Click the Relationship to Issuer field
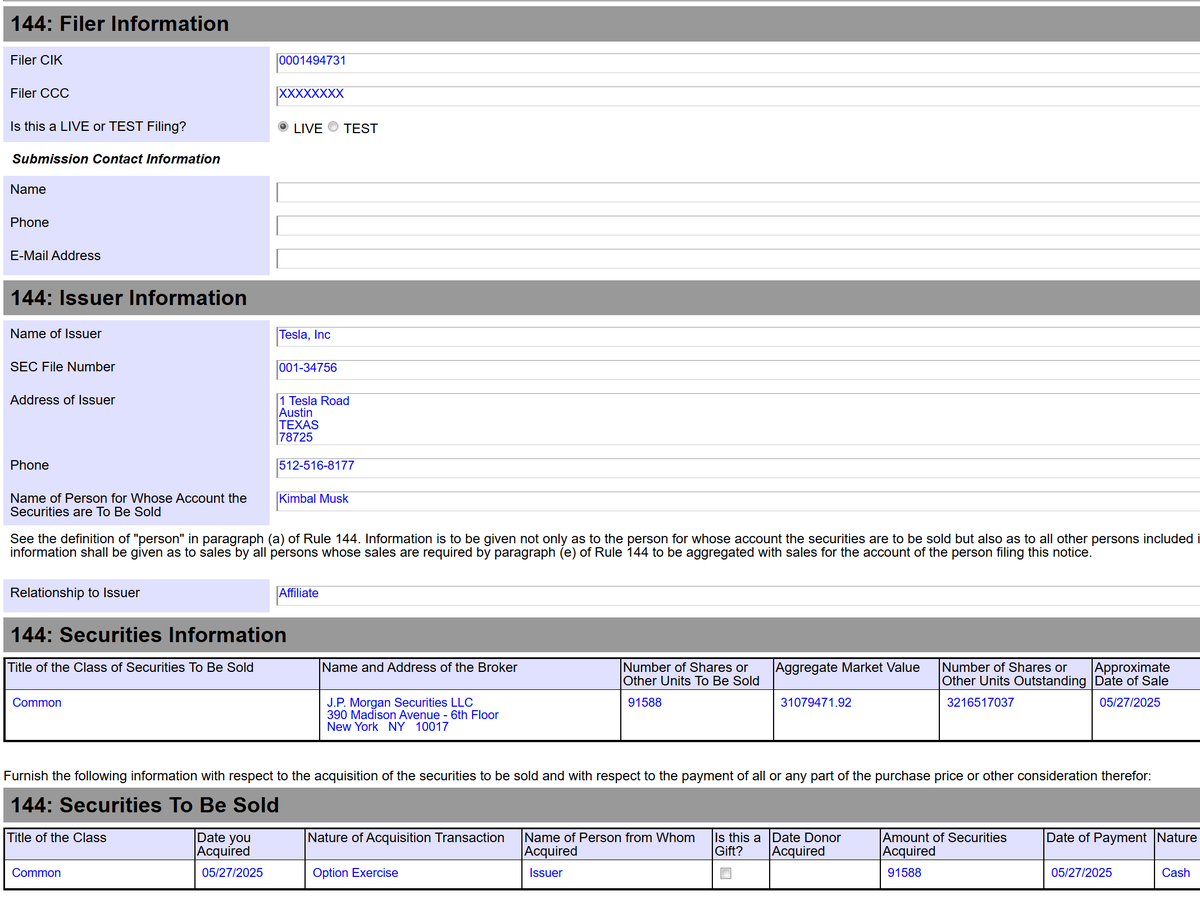Viewport: 1200px width, 900px height. [738, 594]
